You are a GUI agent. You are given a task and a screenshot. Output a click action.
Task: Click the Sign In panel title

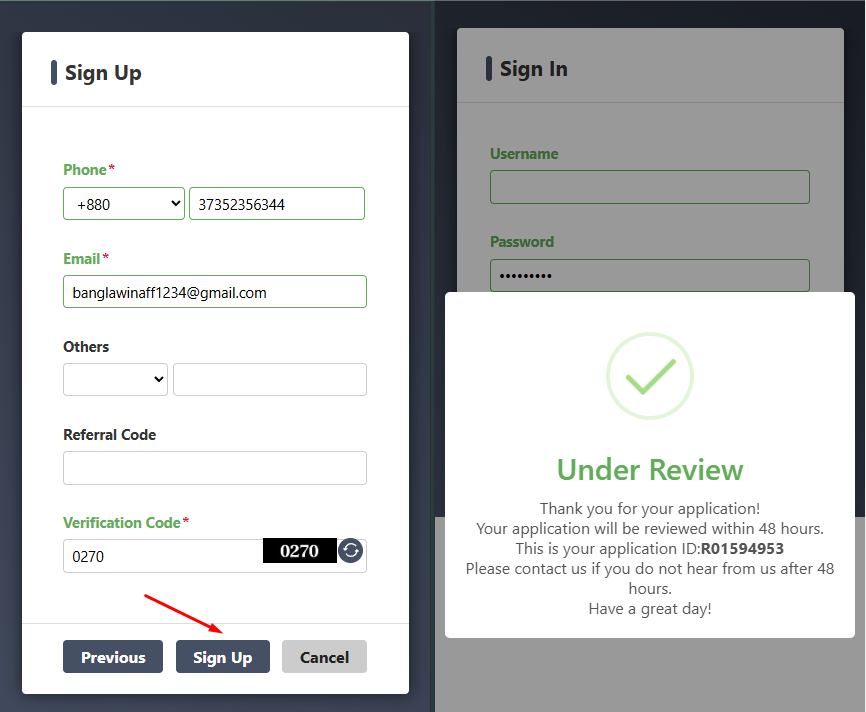pyautogui.click(x=534, y=69)
